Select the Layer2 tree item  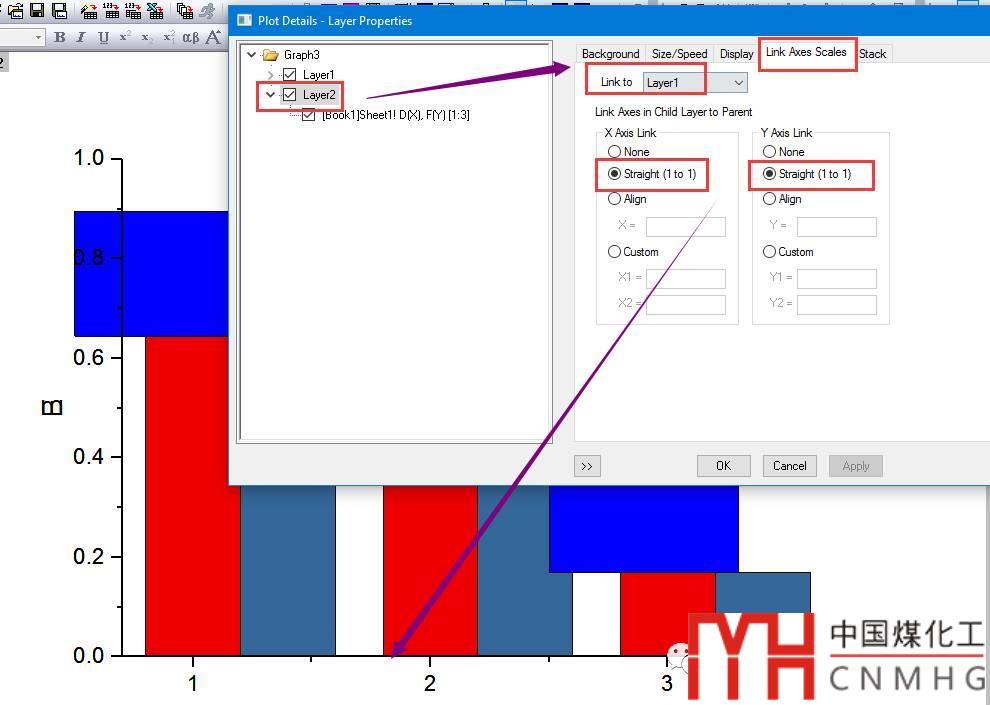(x=319, y=95)
